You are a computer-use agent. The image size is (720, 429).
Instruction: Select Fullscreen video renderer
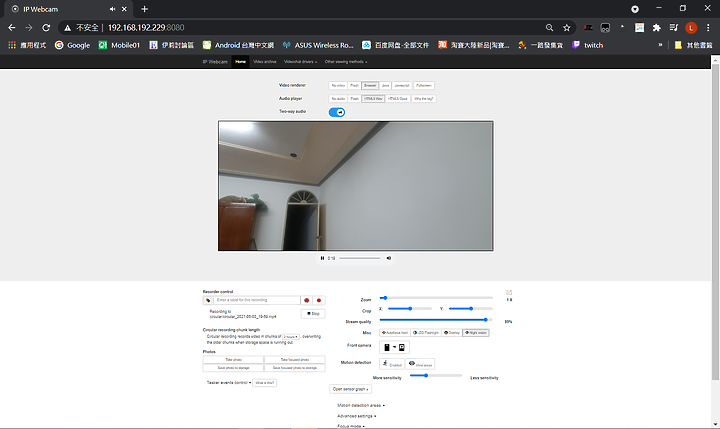tap(423, 85)
